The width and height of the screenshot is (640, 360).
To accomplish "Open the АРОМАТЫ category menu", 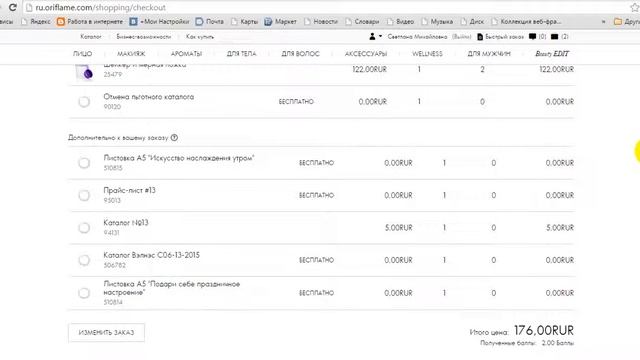I will coord(186,54).
